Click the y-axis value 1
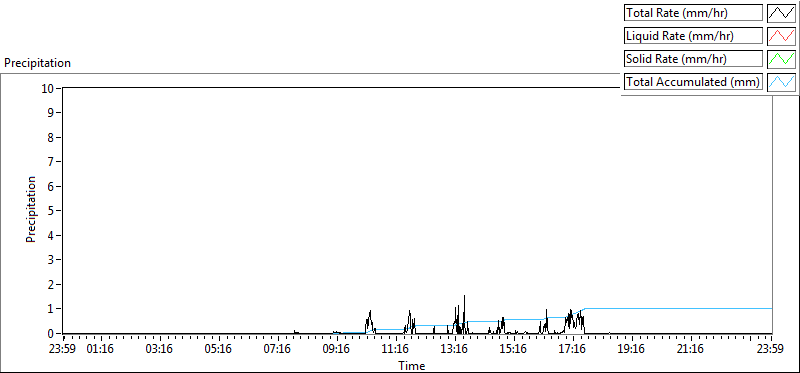This screenshot has height=373, width=800. 52,309
